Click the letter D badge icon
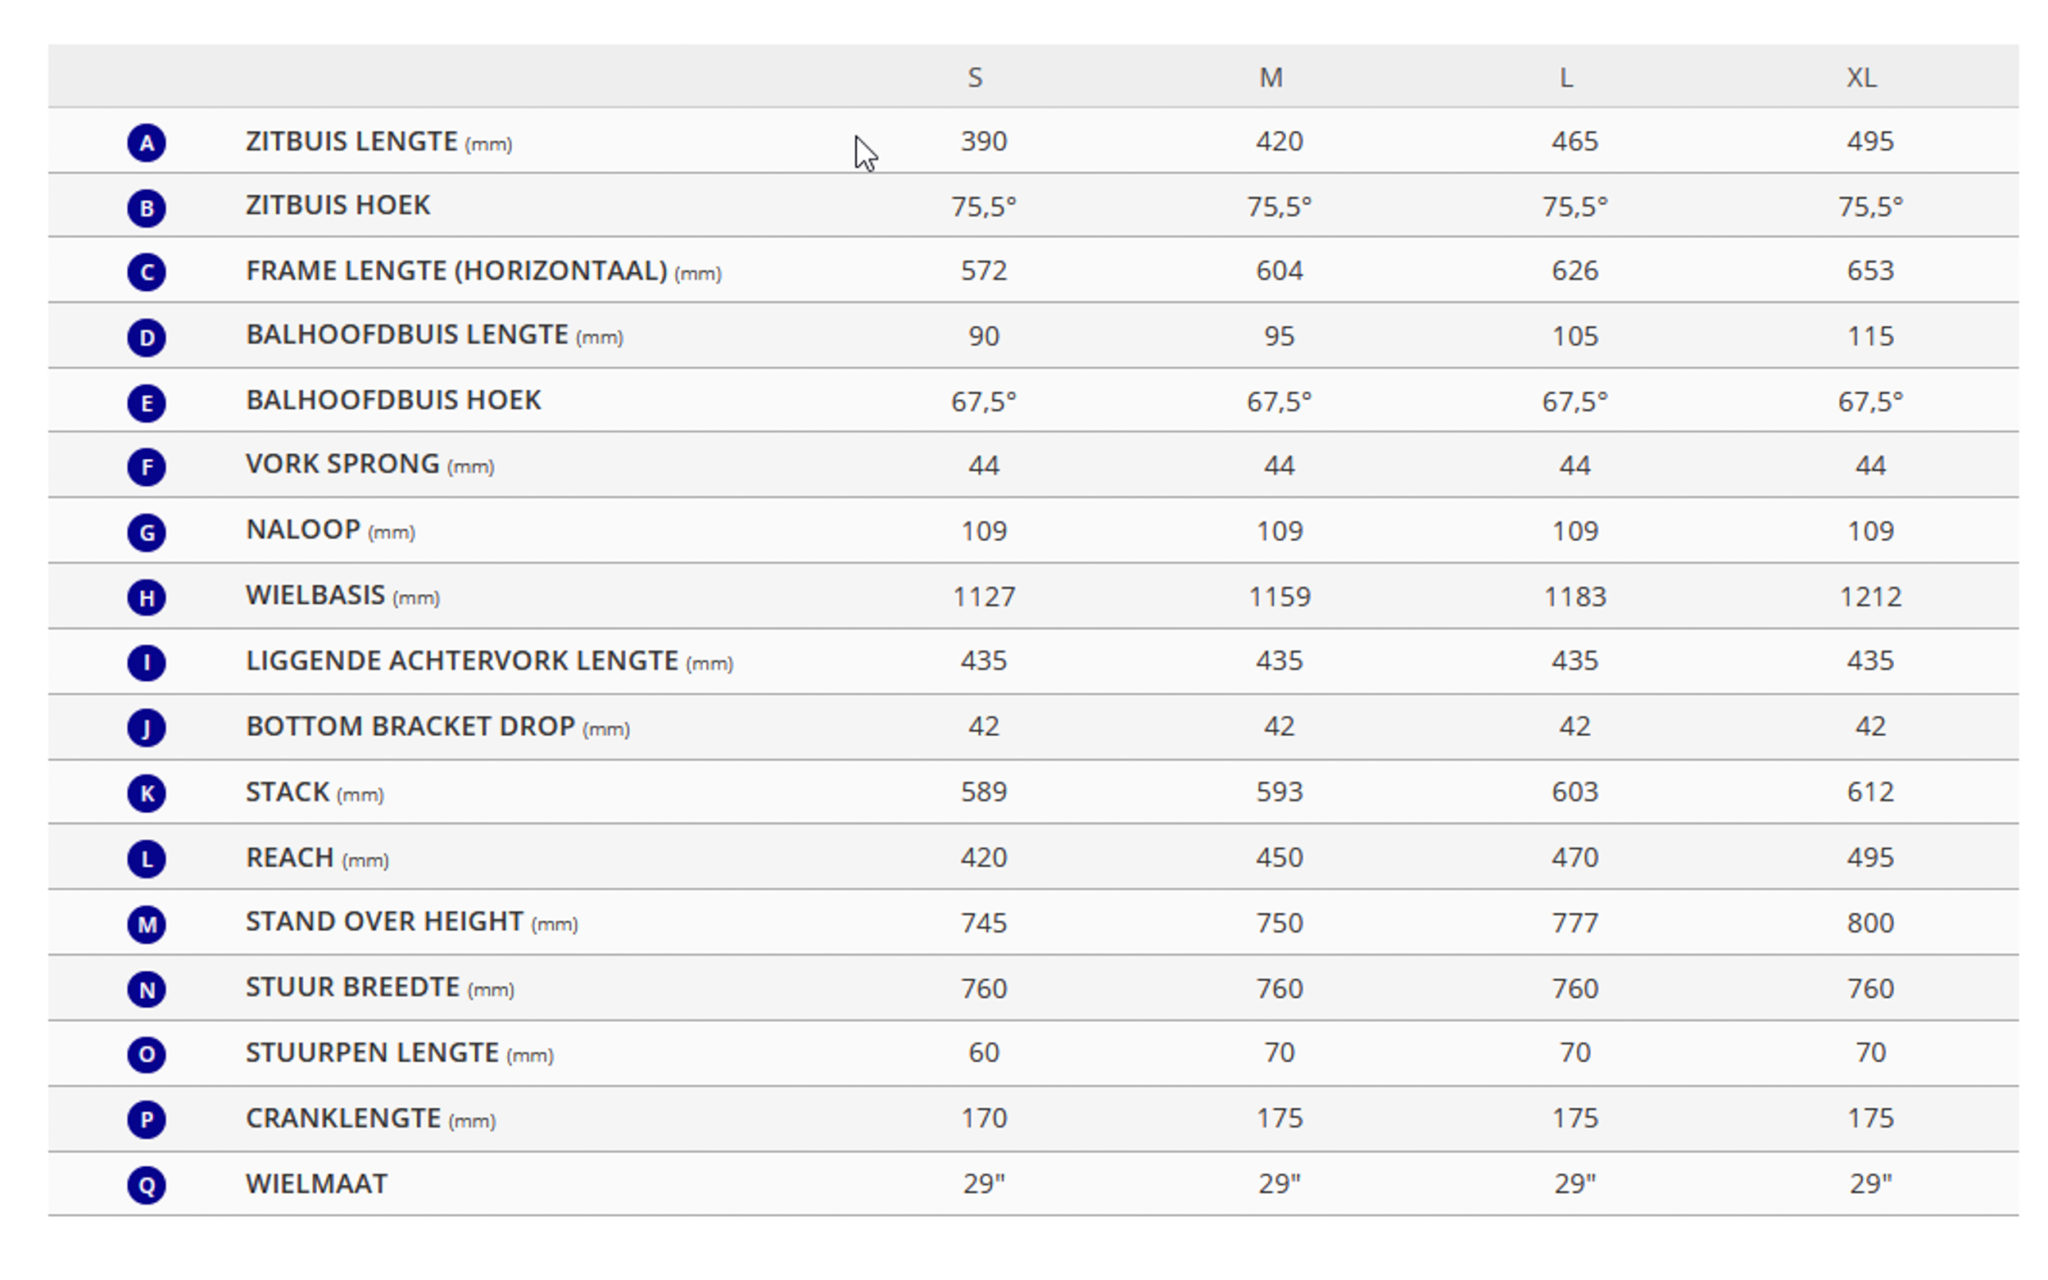The image size is (2048, 1280). [146, 337]
